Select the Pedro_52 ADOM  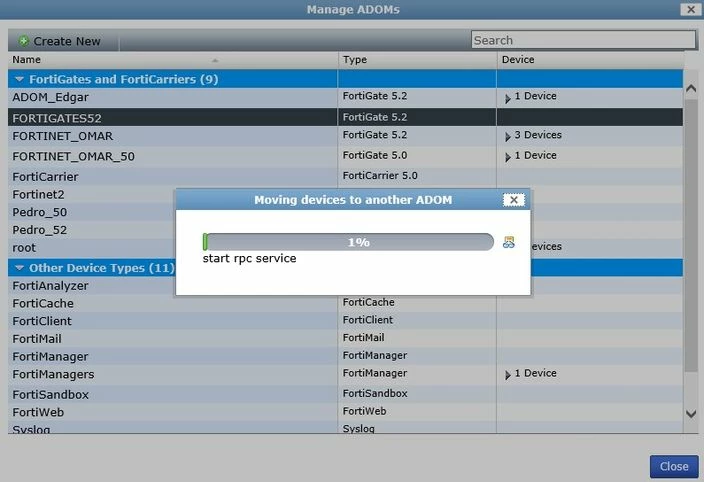[40, 230]
